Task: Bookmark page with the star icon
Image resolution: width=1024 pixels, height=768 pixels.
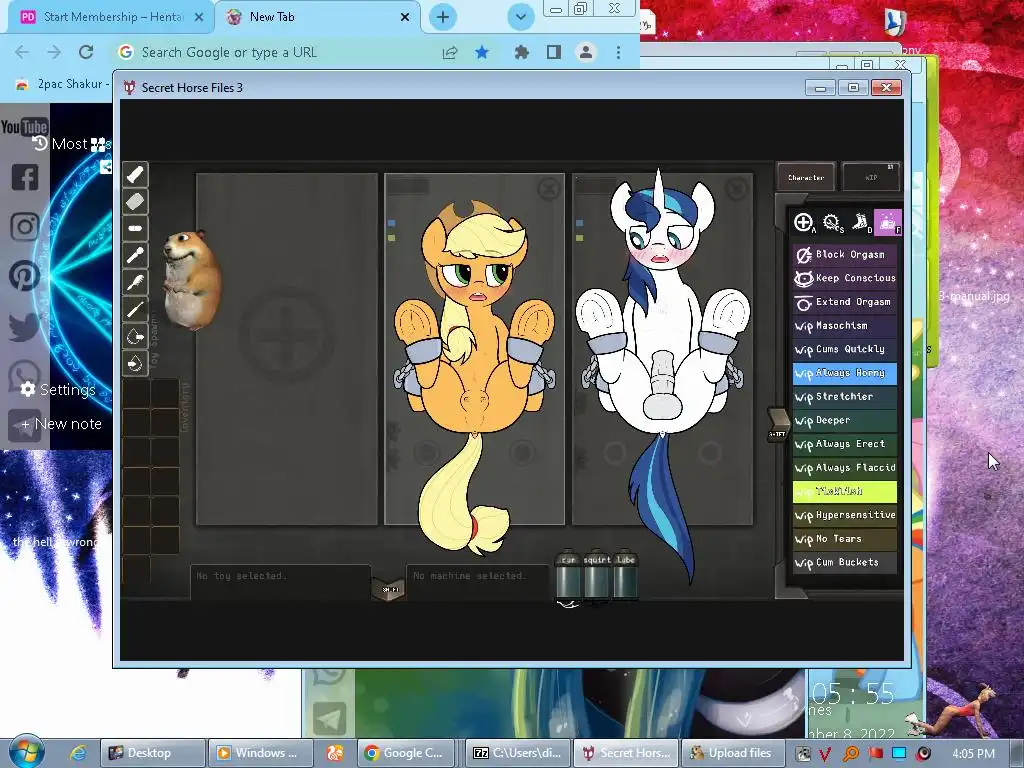Action: pos(482,52)
